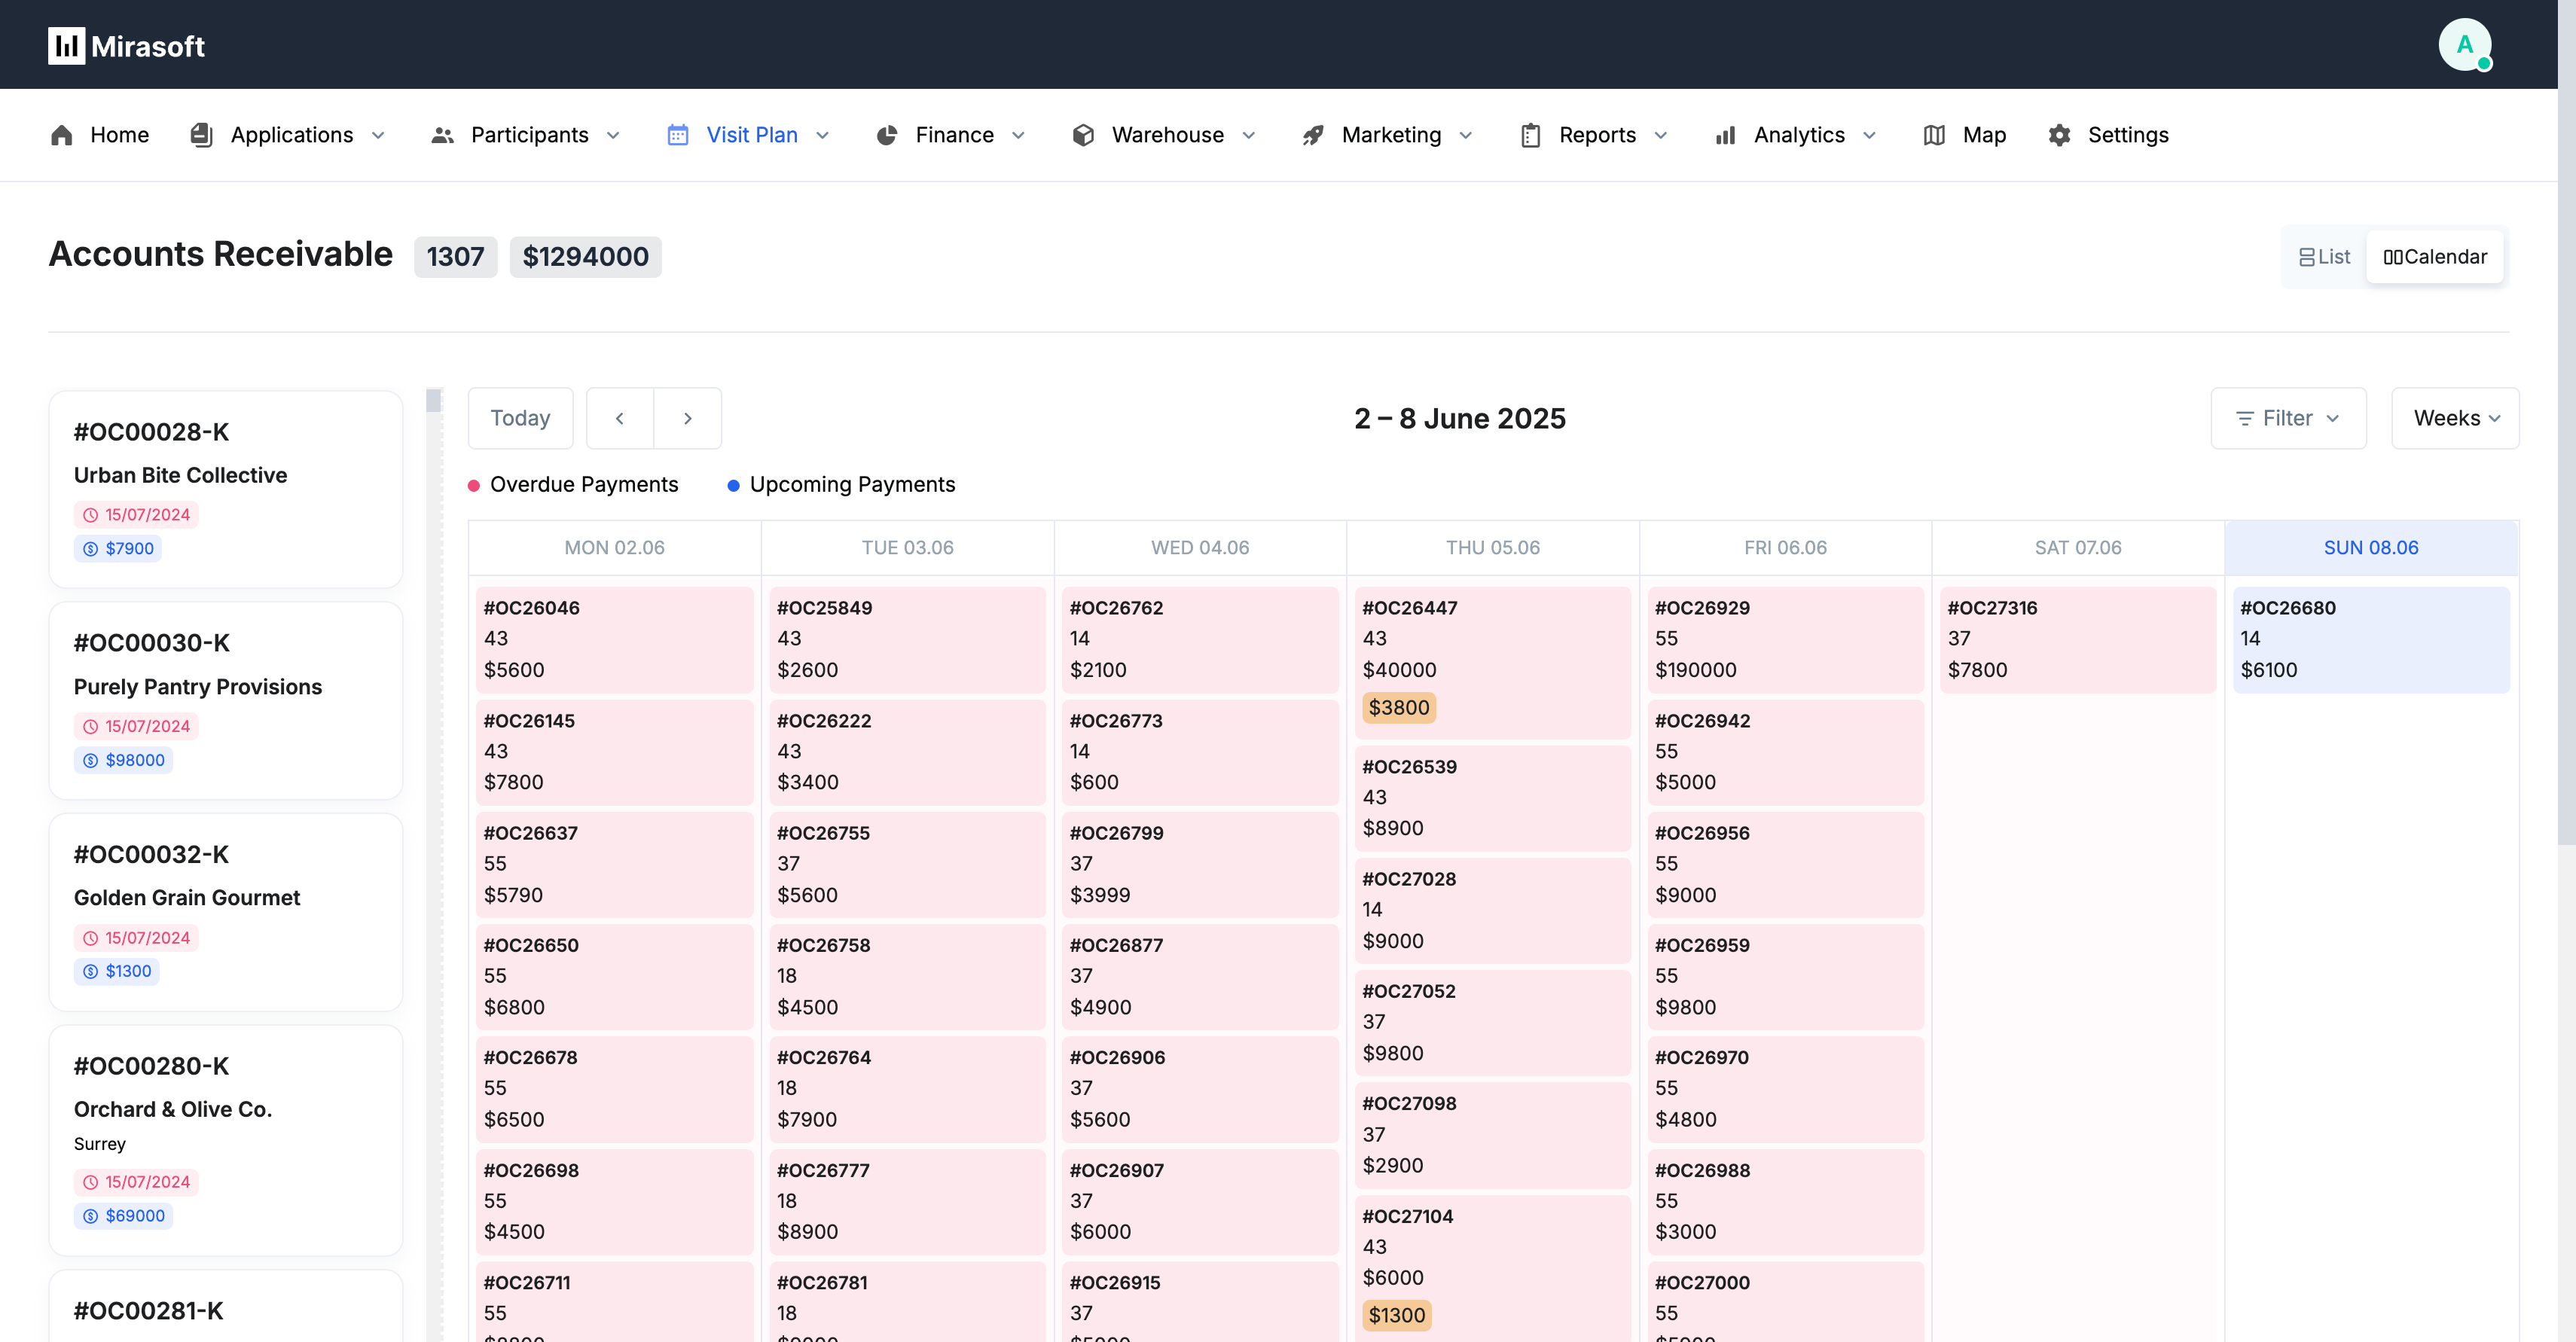Click the Today button

tap(520, 418)
